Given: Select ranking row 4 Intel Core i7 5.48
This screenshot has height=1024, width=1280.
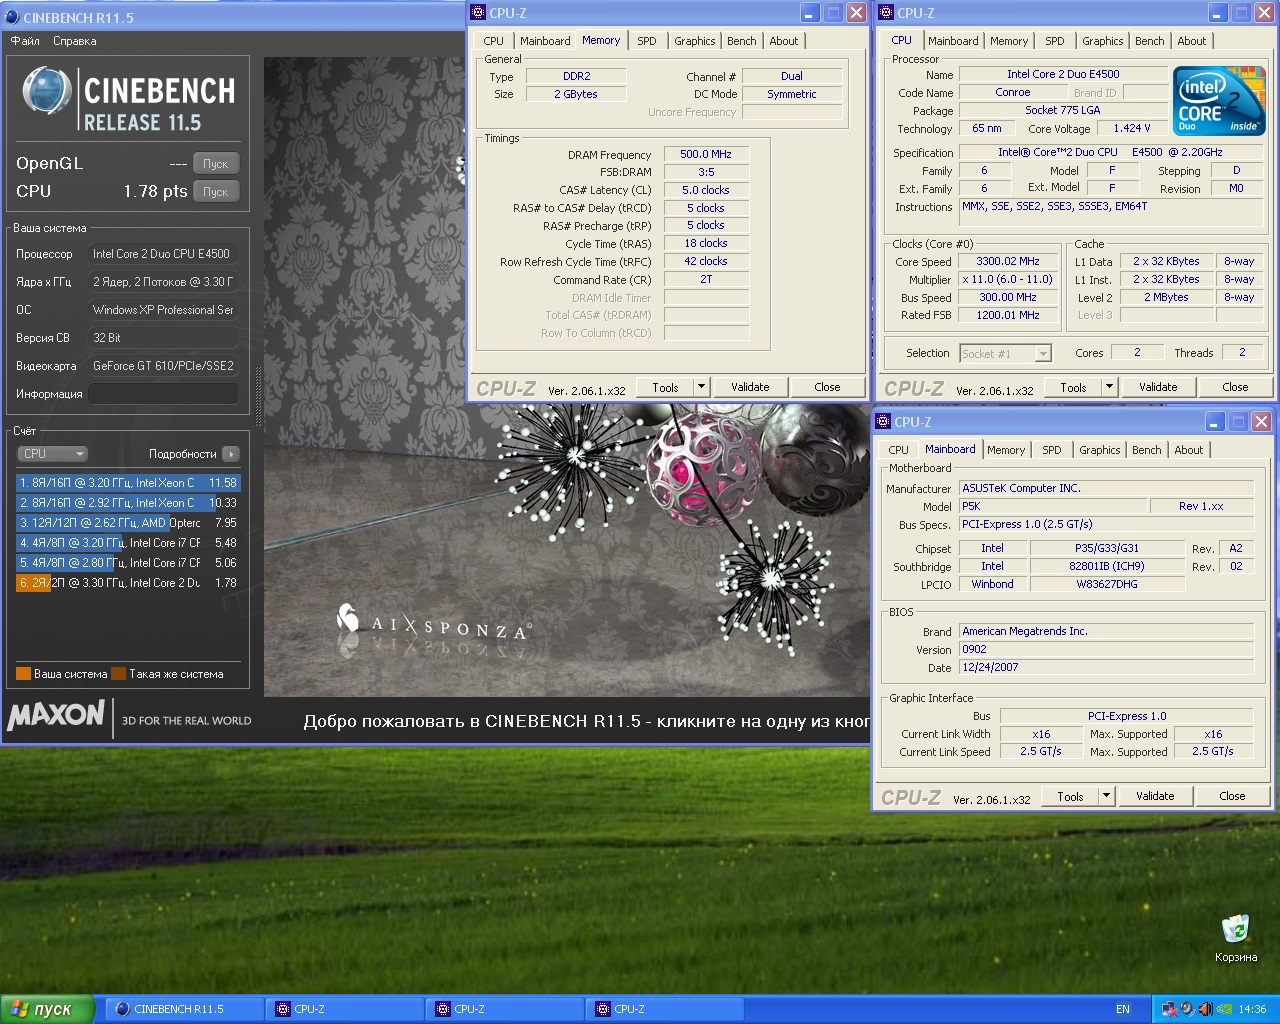Looking at the screenshot, I should 127,543.
